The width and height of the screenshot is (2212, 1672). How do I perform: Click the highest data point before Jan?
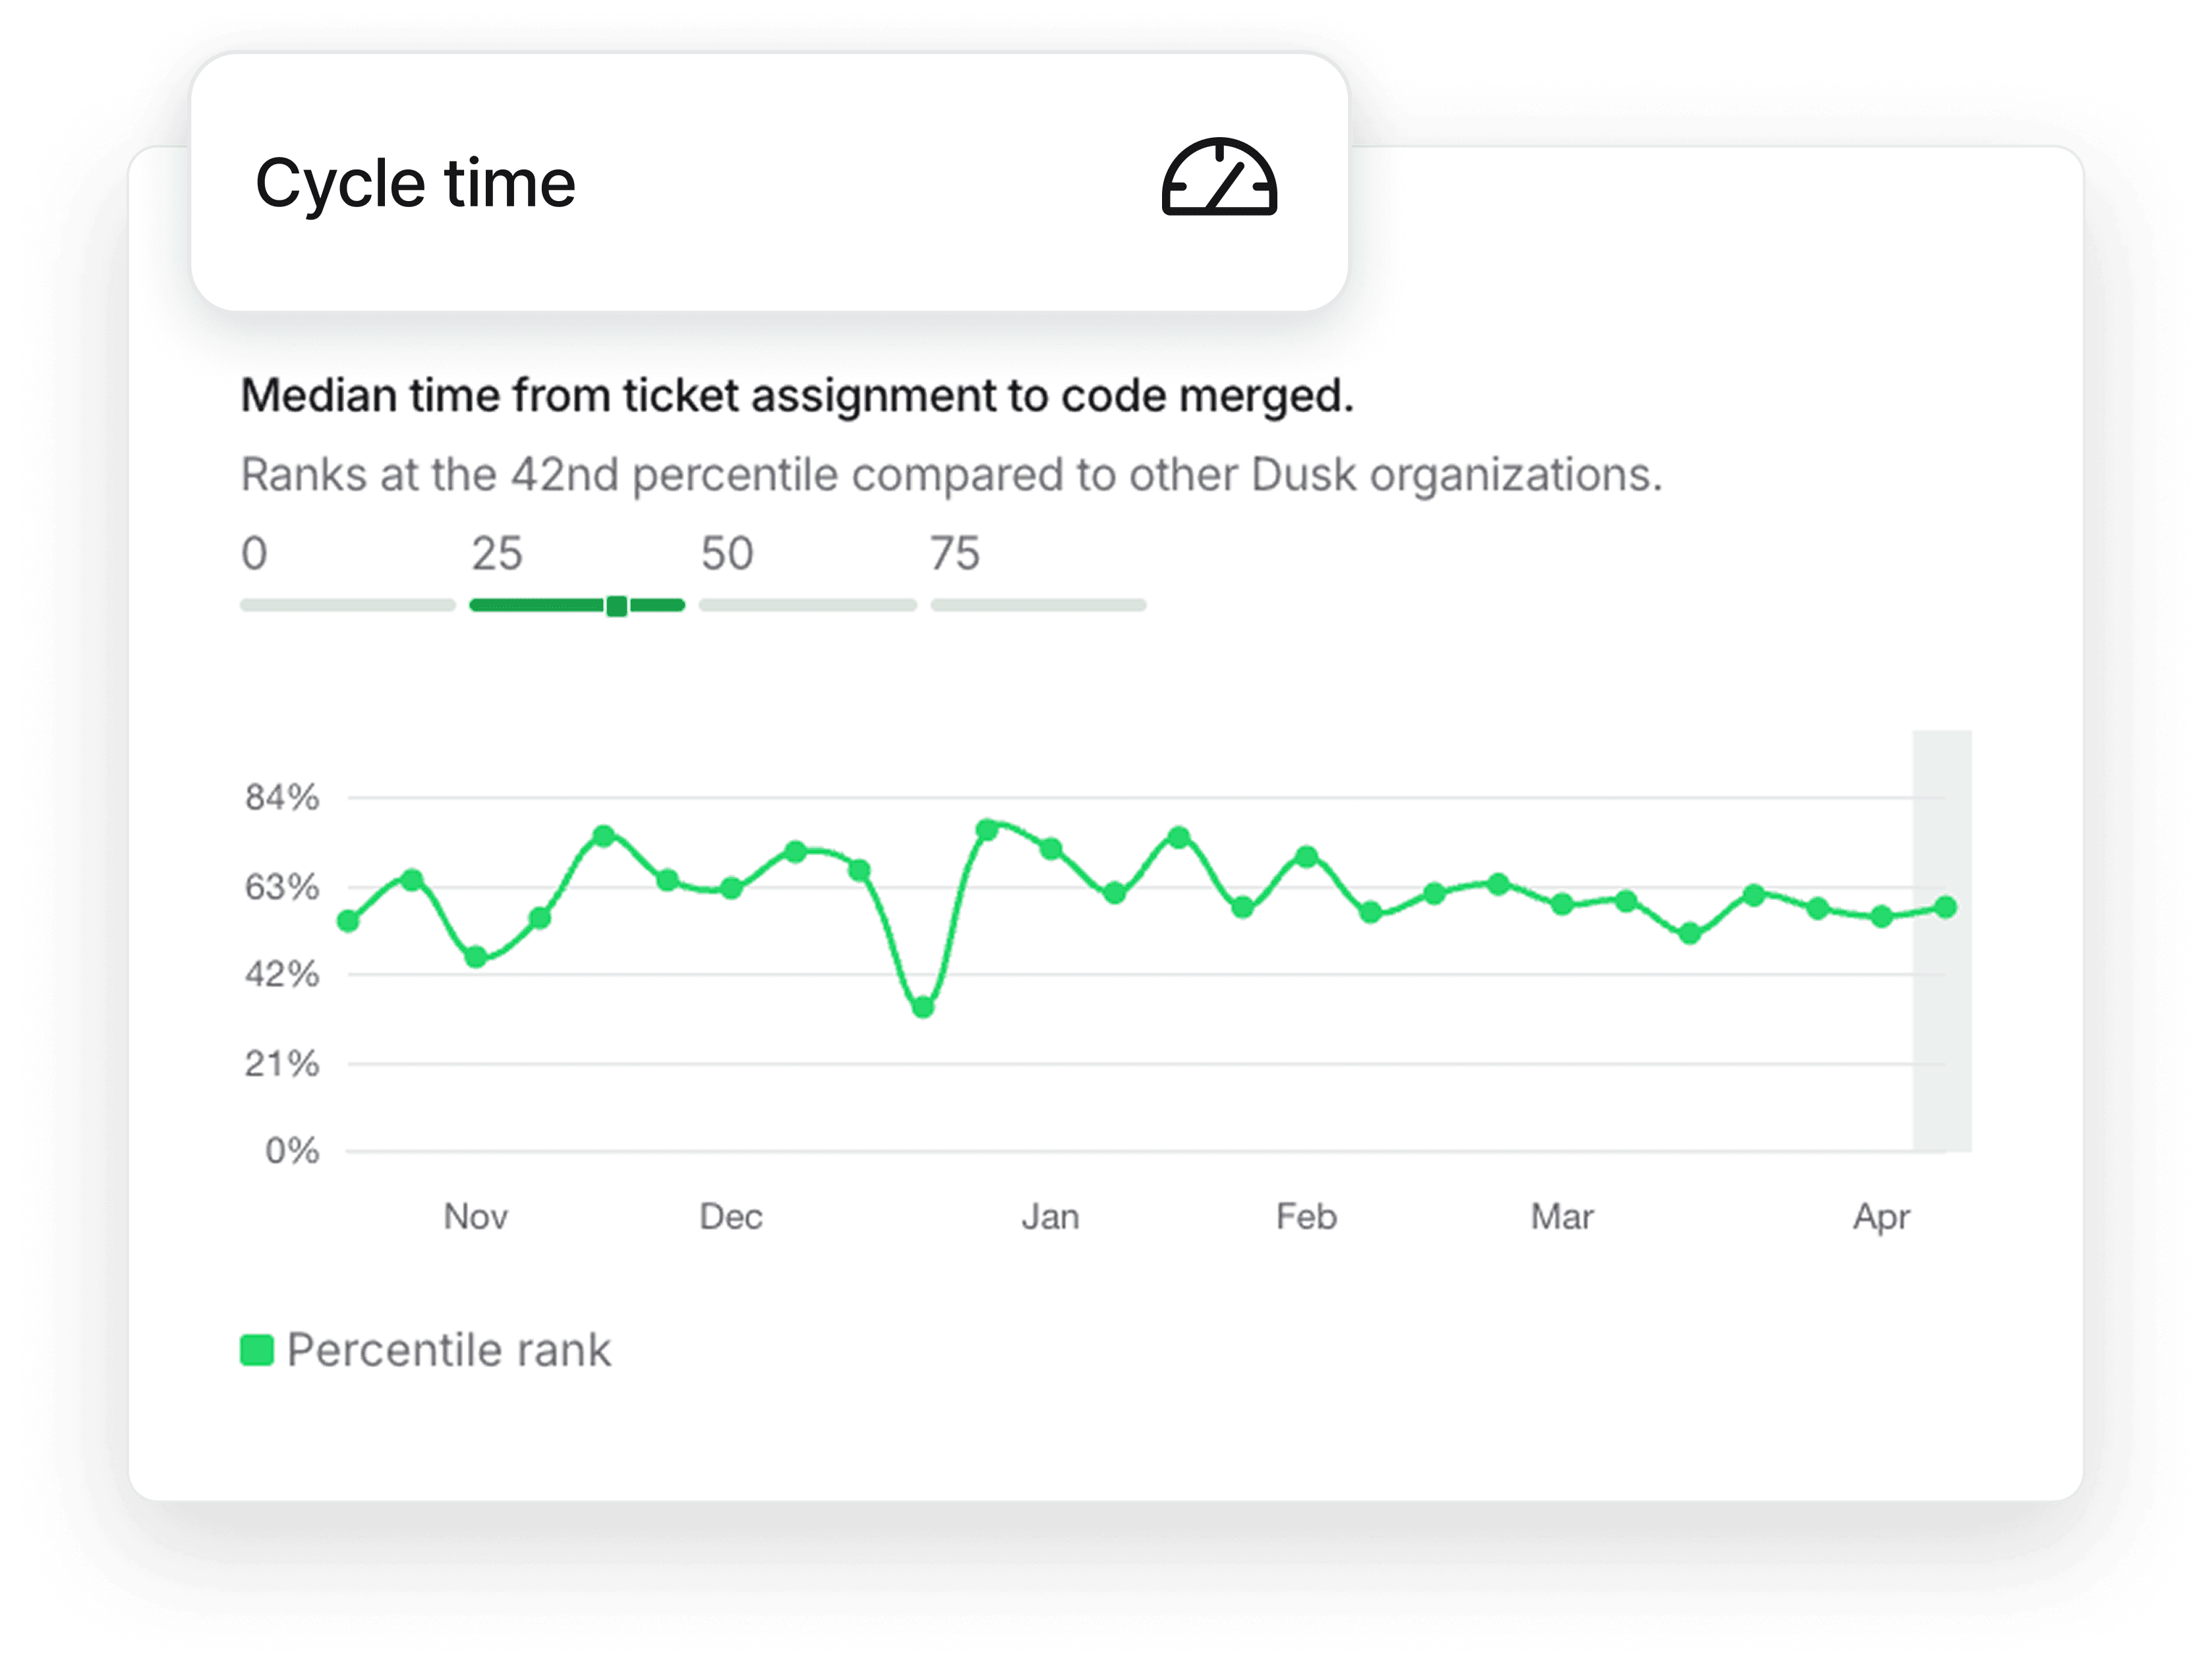(x=987, y=830)
